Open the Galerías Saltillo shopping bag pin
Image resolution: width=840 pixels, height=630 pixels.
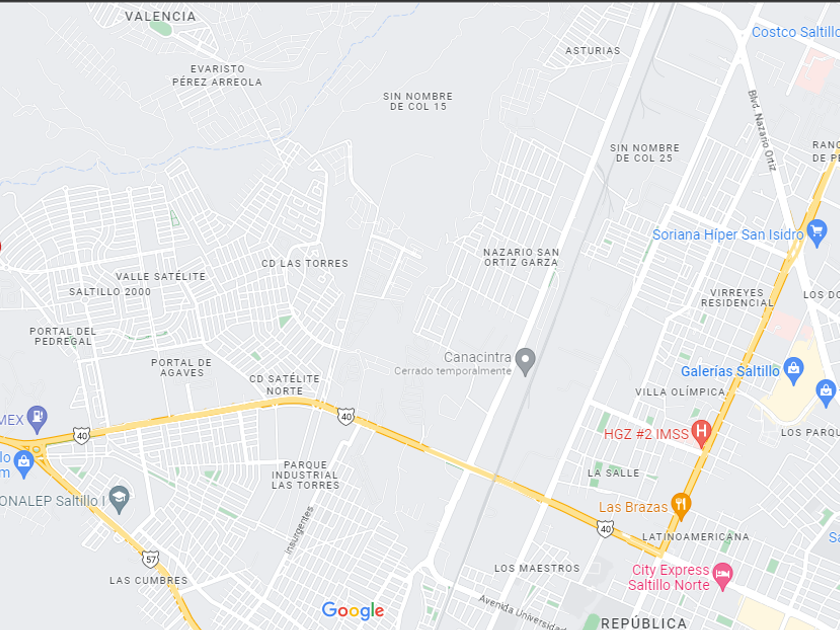tap(793, 371)
